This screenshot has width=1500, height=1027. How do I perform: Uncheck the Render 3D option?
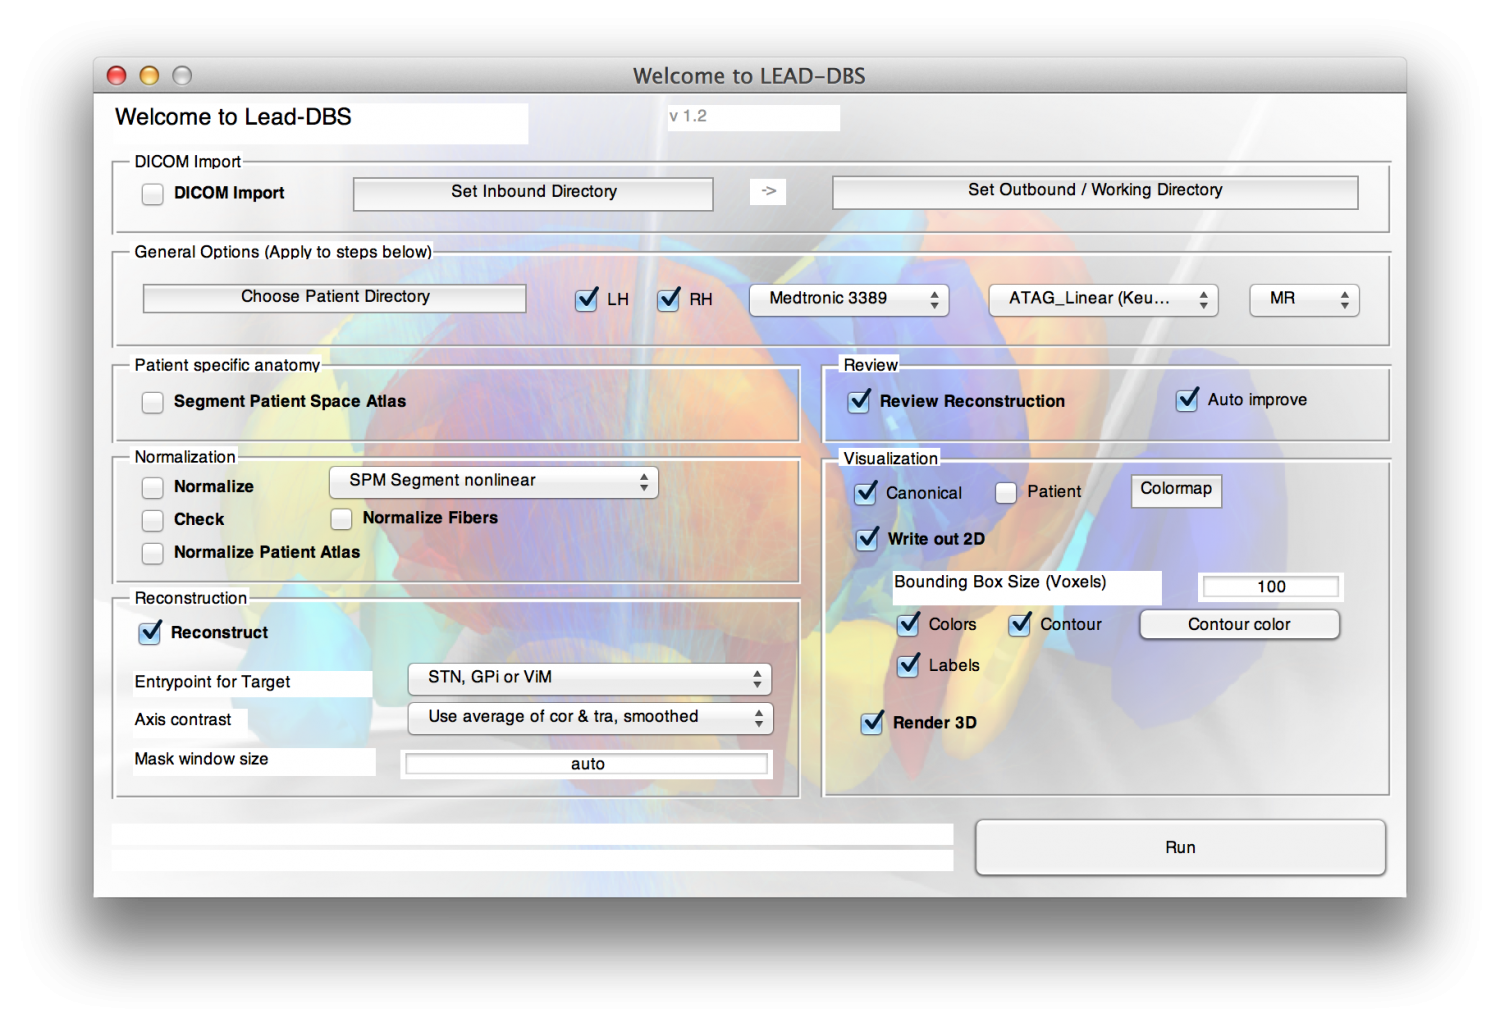(872, 723)
